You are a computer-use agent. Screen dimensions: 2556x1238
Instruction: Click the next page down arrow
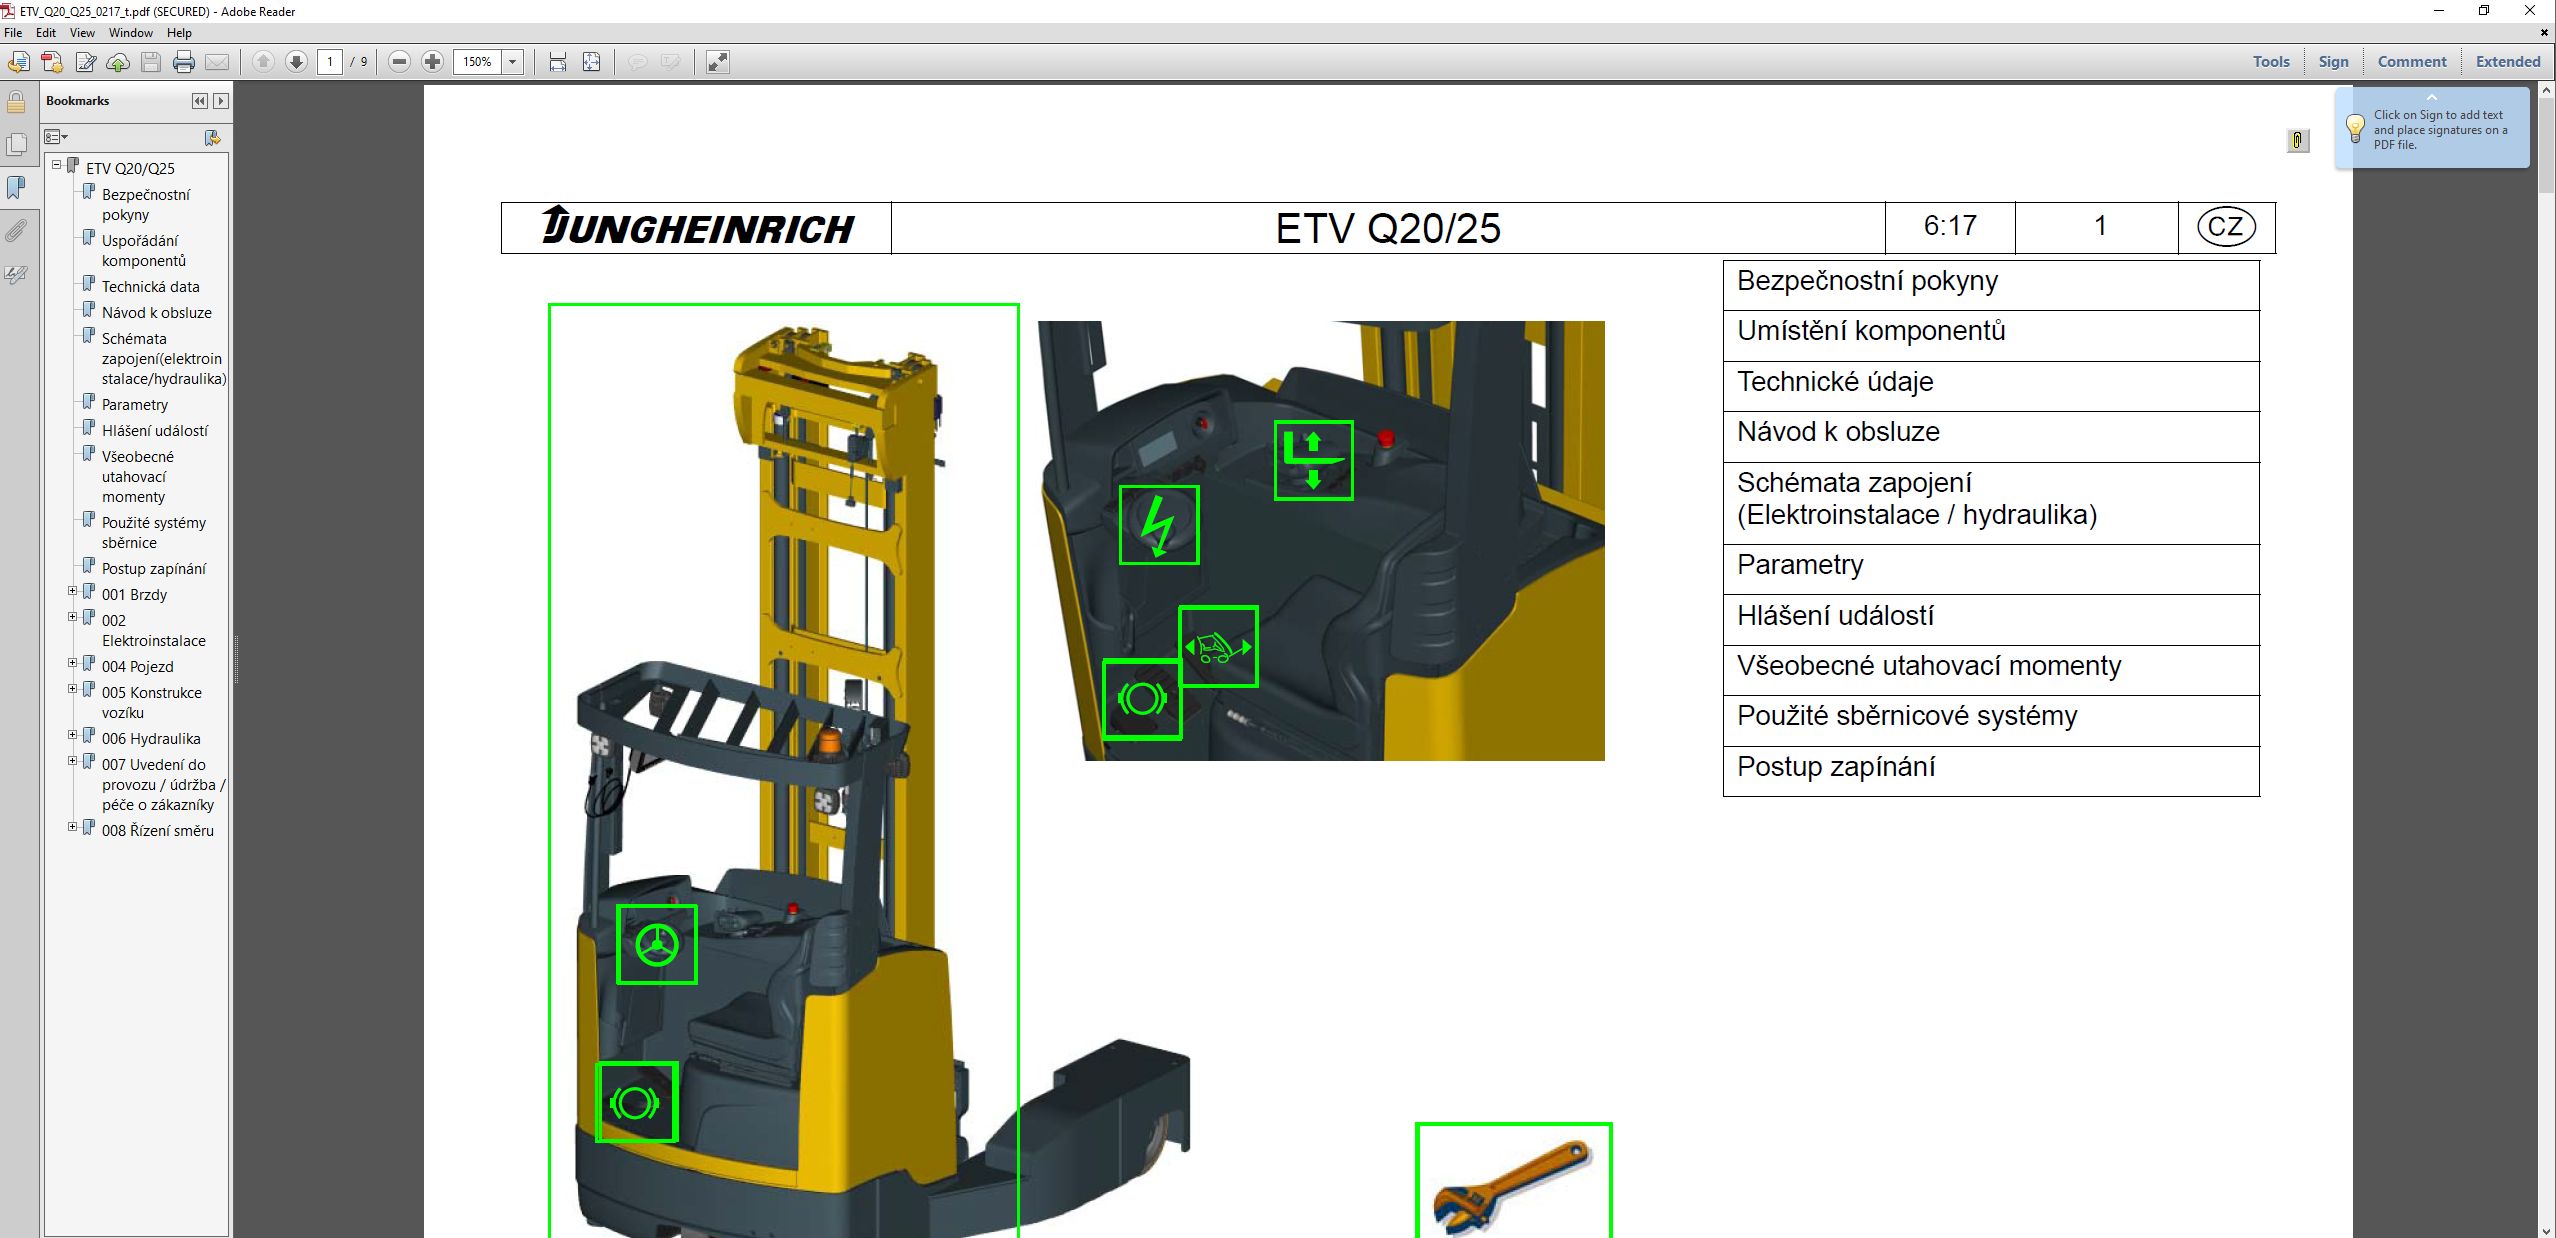[297, 61]
